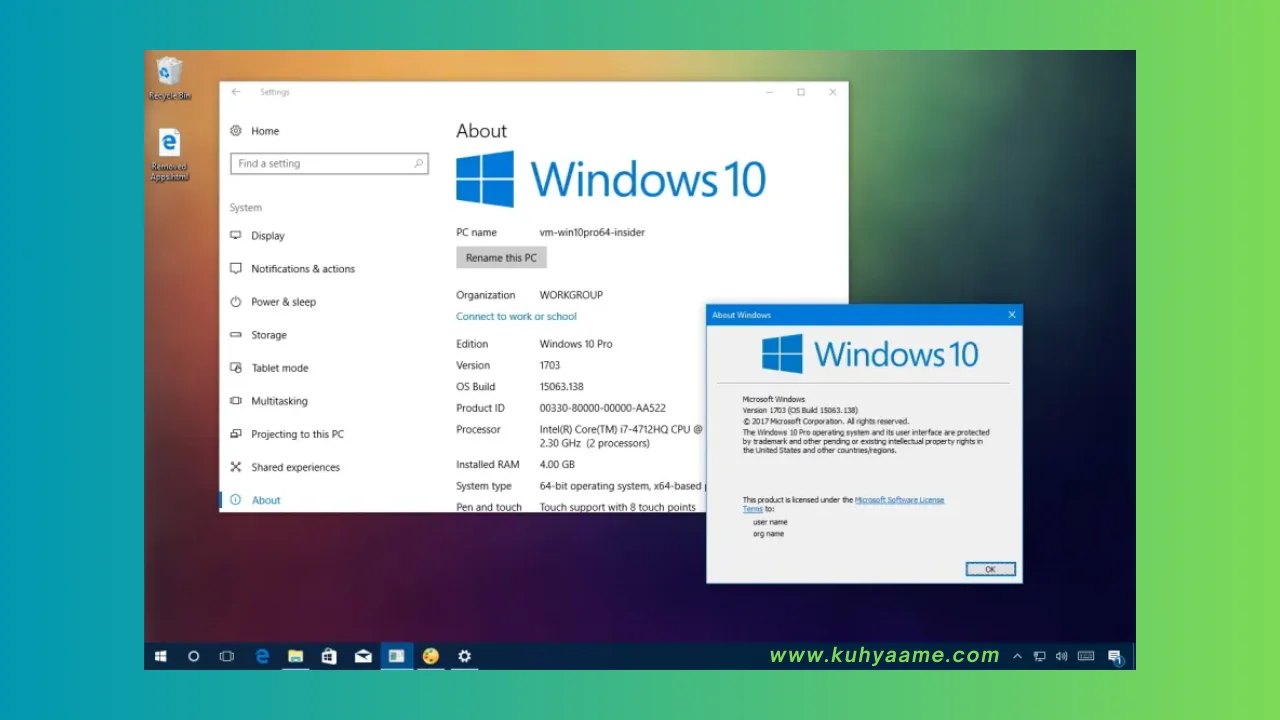The width and height of the screenshot is (1280, 720).
Task: Open Microsoft Store from taskbar
Action: (x=329, y=657)
